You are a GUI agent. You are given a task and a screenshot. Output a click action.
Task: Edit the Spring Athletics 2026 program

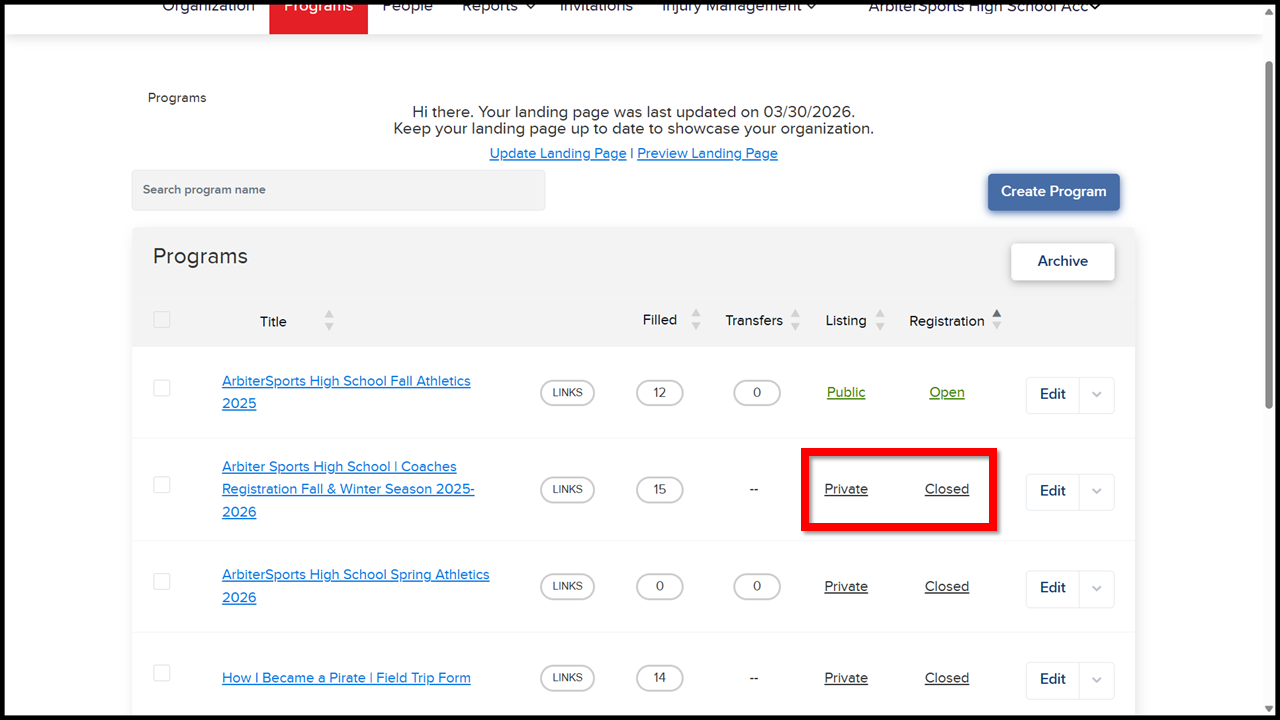[x=1053, y=588]
